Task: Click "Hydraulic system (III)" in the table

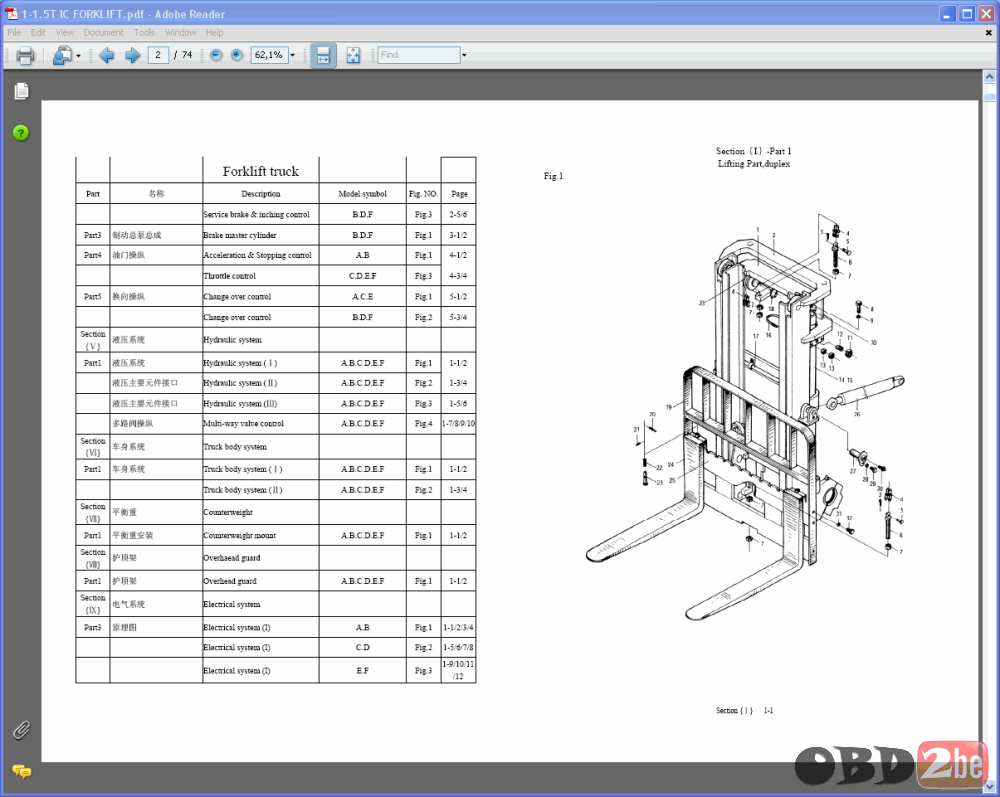Action: click(240, 404)
